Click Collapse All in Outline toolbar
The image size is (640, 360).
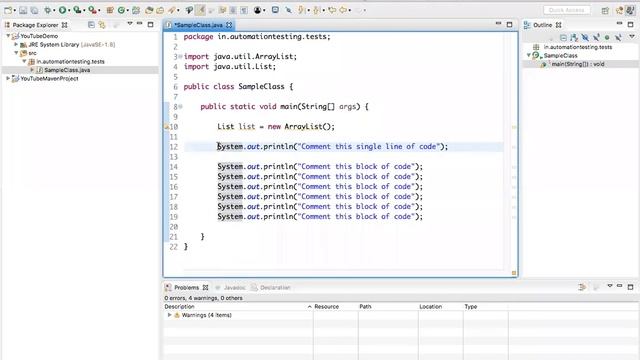(563, 38)
